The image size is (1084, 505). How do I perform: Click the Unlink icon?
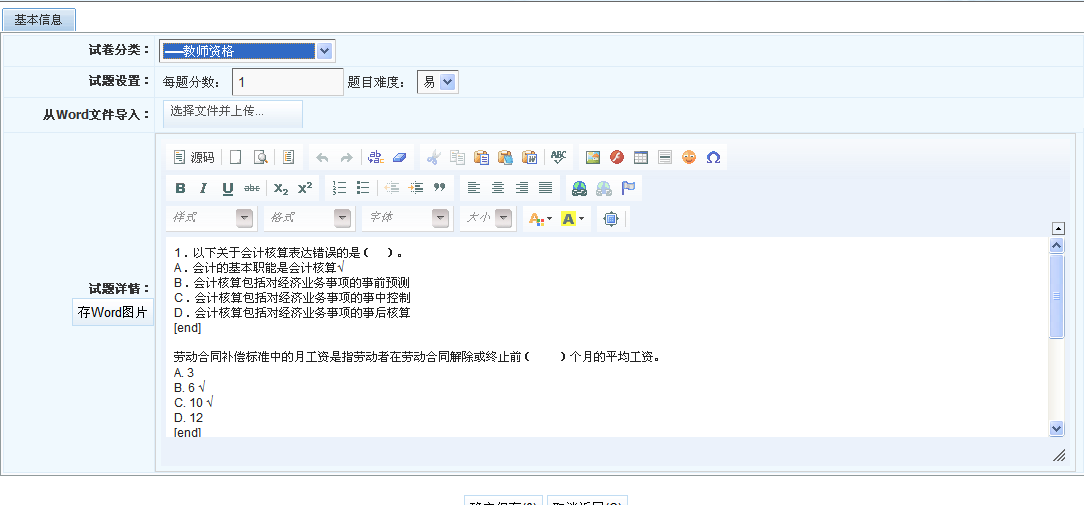pos(604,188)
